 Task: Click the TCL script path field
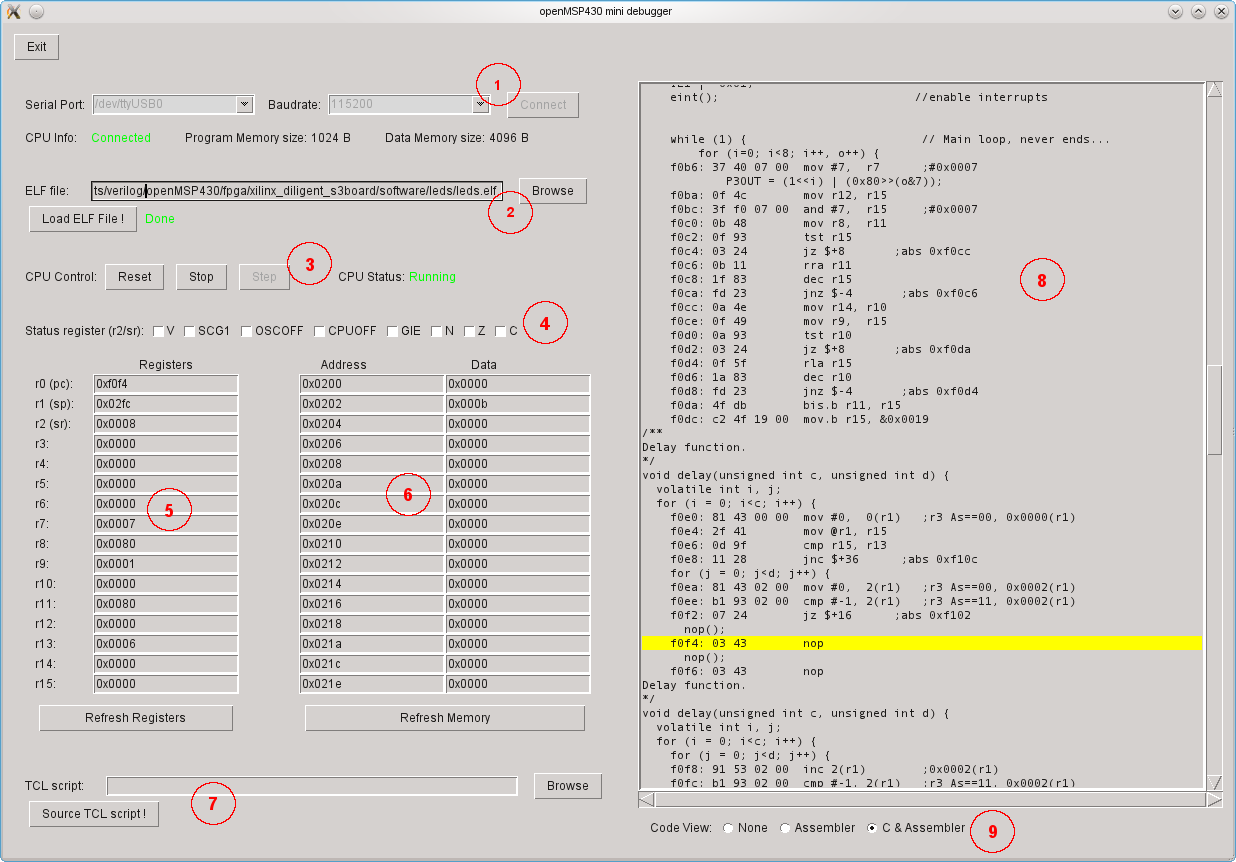click(311, 786)
